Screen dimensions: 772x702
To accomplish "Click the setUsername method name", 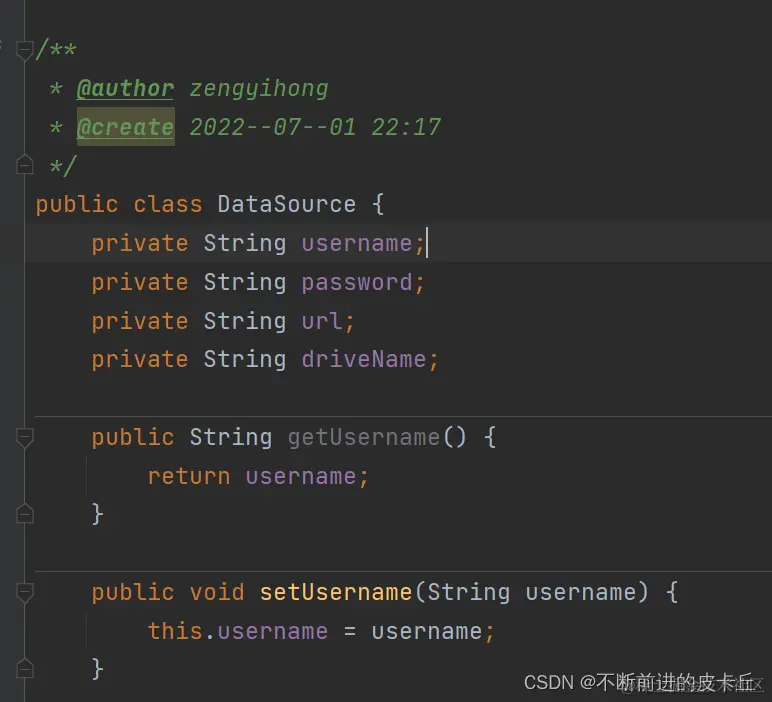I will pyautogui.click(x=335, y=591).
